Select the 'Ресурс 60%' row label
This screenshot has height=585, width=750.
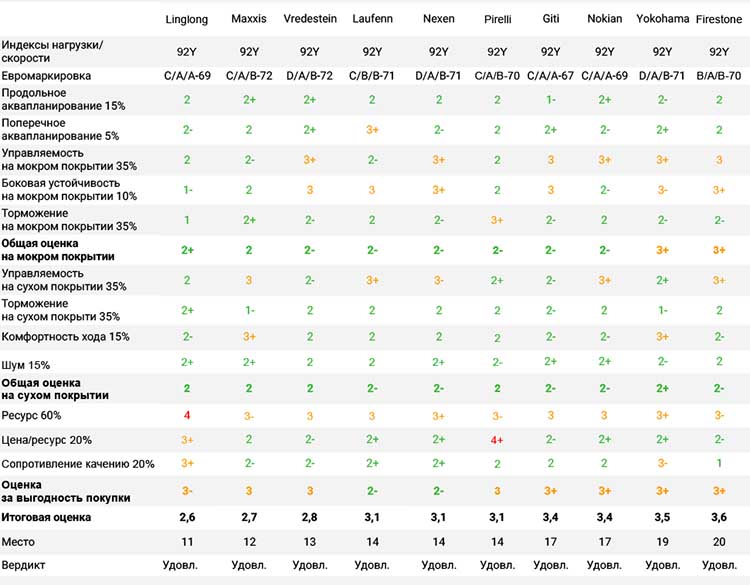point(32,414)
